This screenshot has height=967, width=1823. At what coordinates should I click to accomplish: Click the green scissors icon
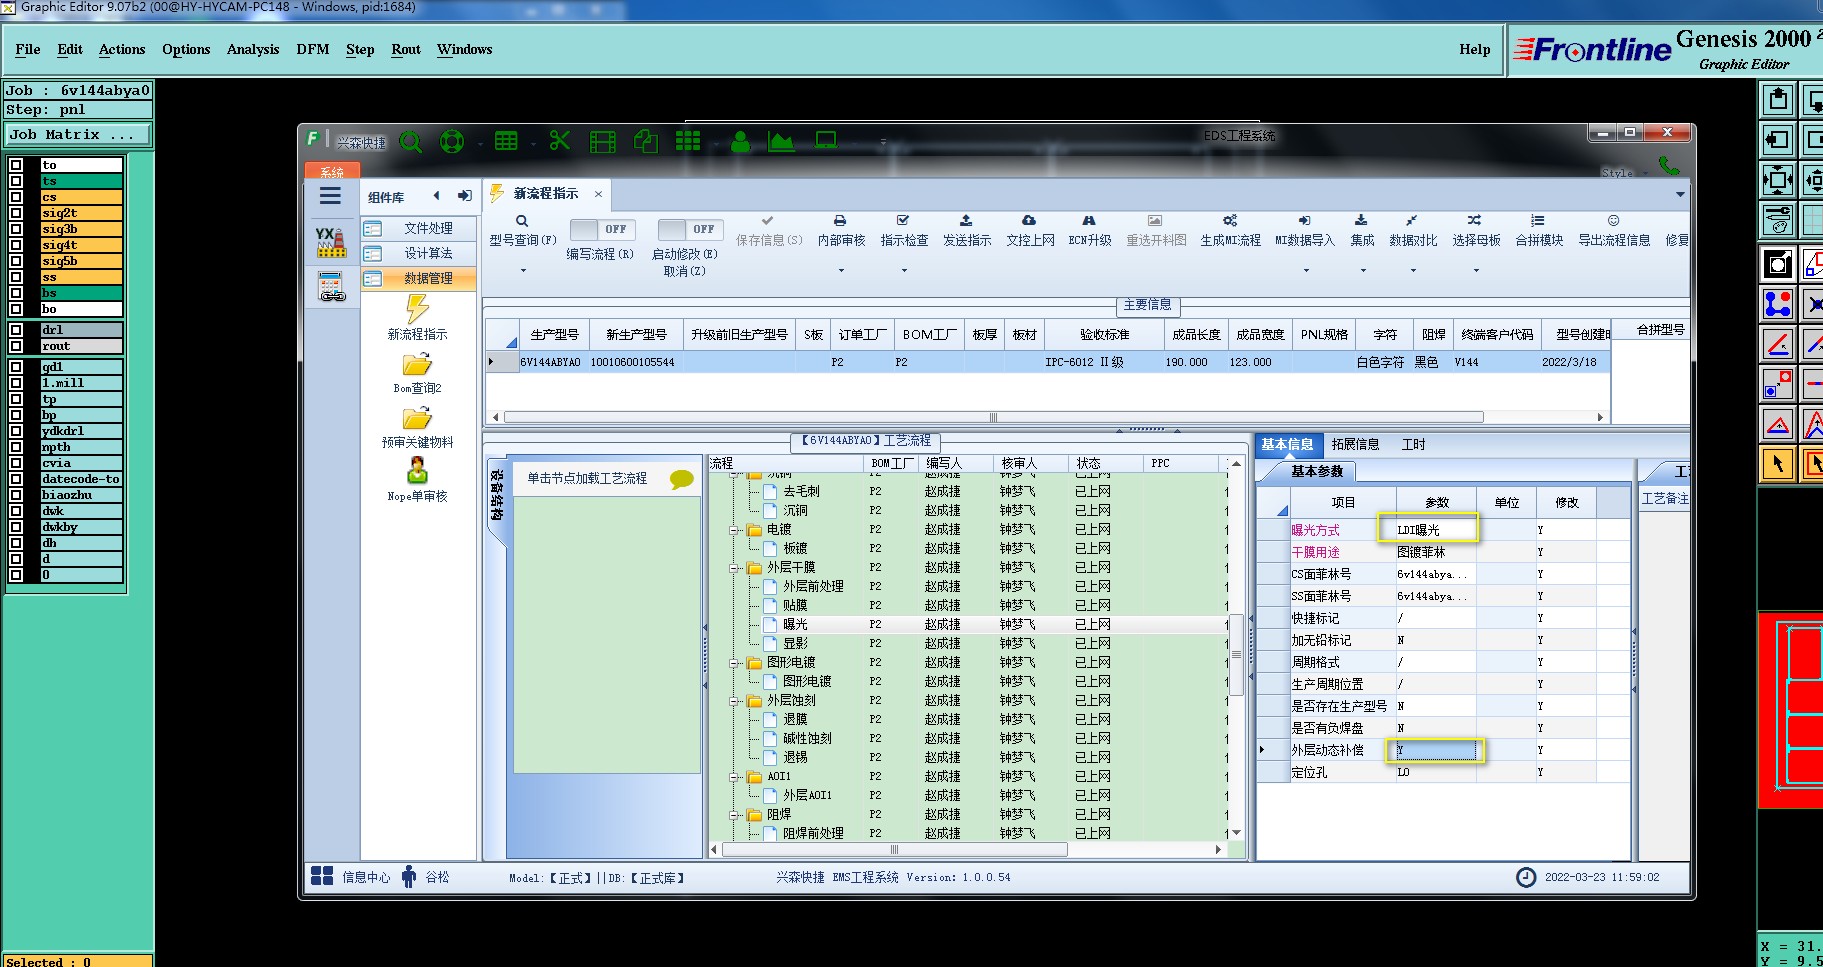[x=560, y=141]
